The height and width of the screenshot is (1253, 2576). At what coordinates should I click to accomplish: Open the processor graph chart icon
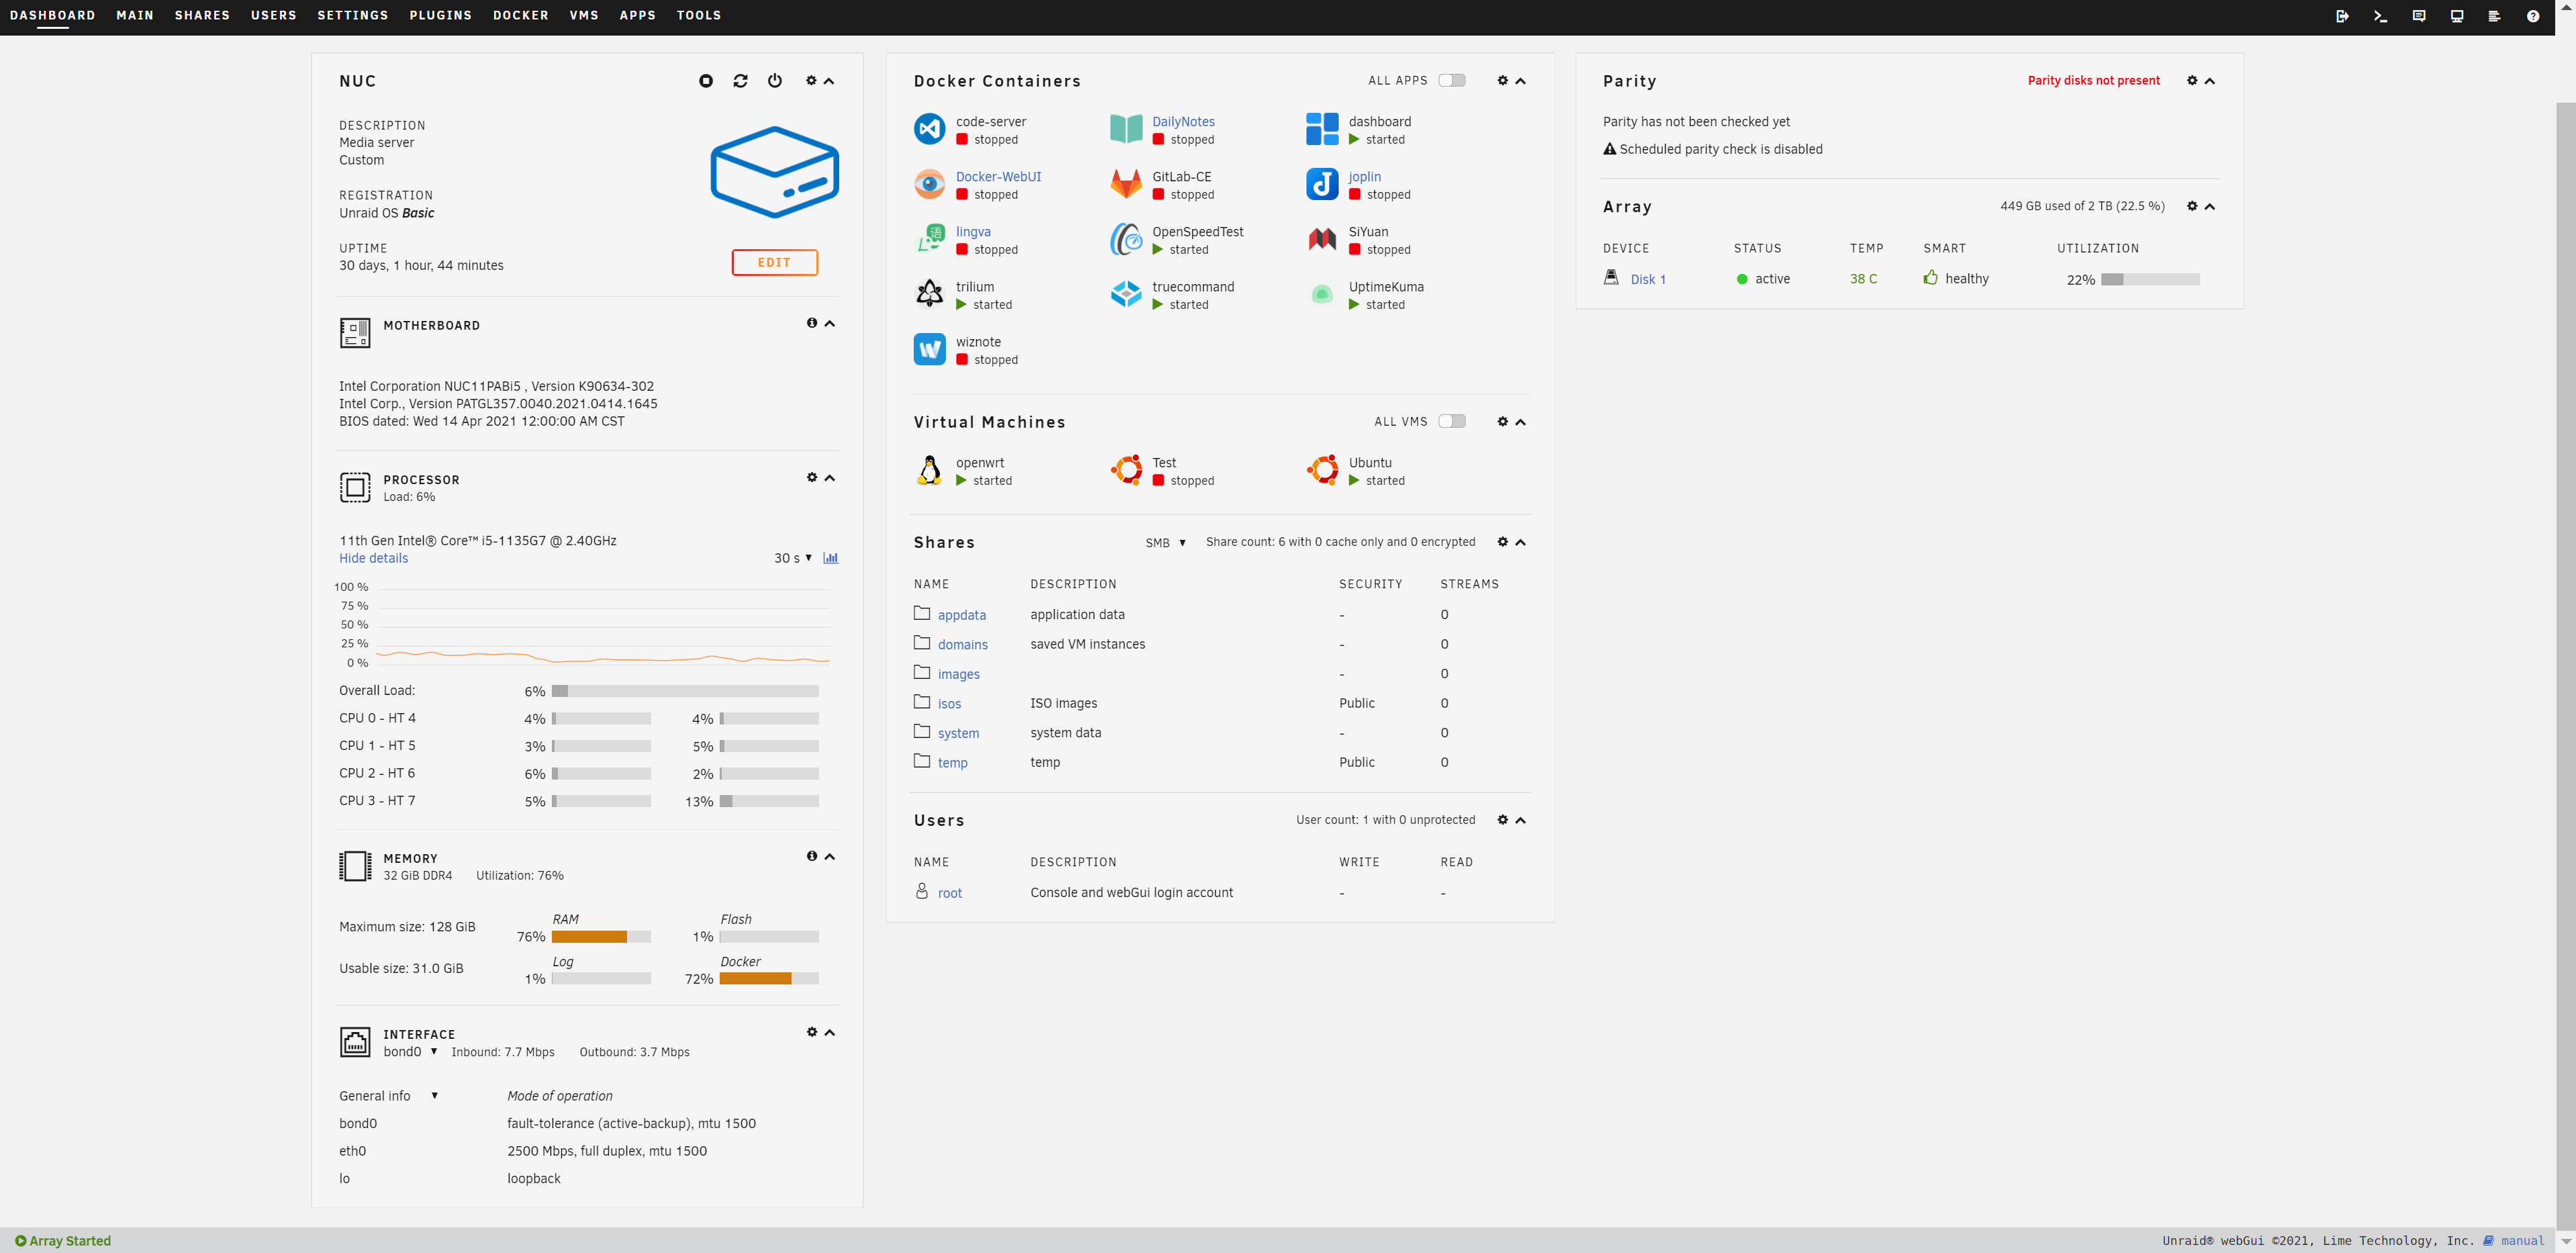[830, 558]
